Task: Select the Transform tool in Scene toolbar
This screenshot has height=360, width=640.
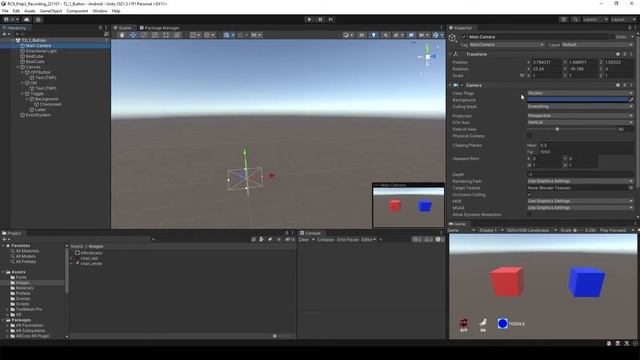Action: (177, 35)
